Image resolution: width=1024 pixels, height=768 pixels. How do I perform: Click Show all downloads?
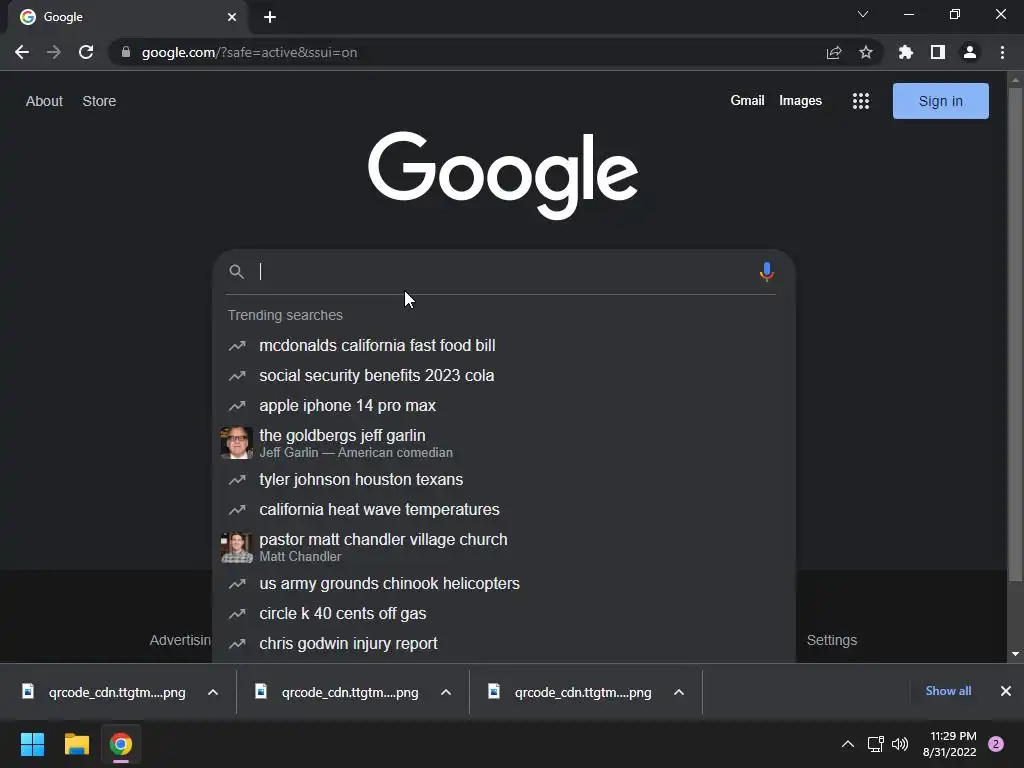948,691
